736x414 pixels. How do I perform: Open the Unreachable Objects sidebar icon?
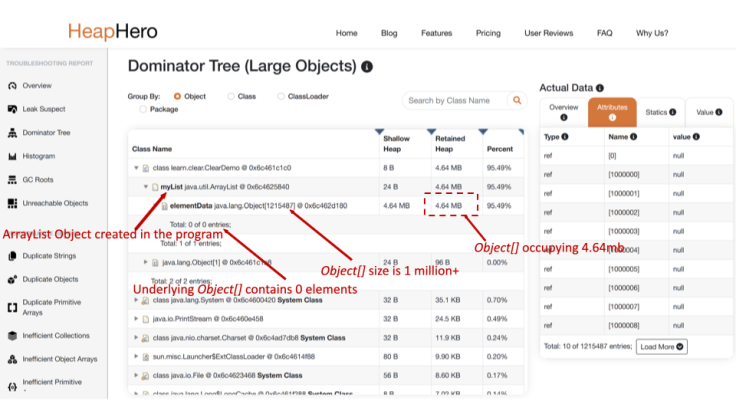13,203
